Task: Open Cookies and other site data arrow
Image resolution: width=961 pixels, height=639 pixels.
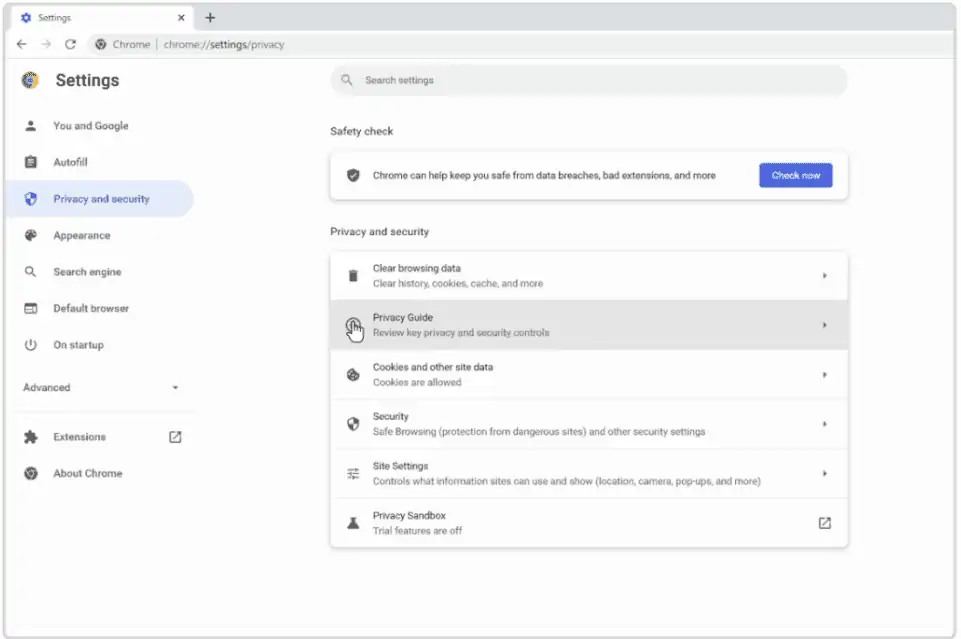Action: [825, 374]
